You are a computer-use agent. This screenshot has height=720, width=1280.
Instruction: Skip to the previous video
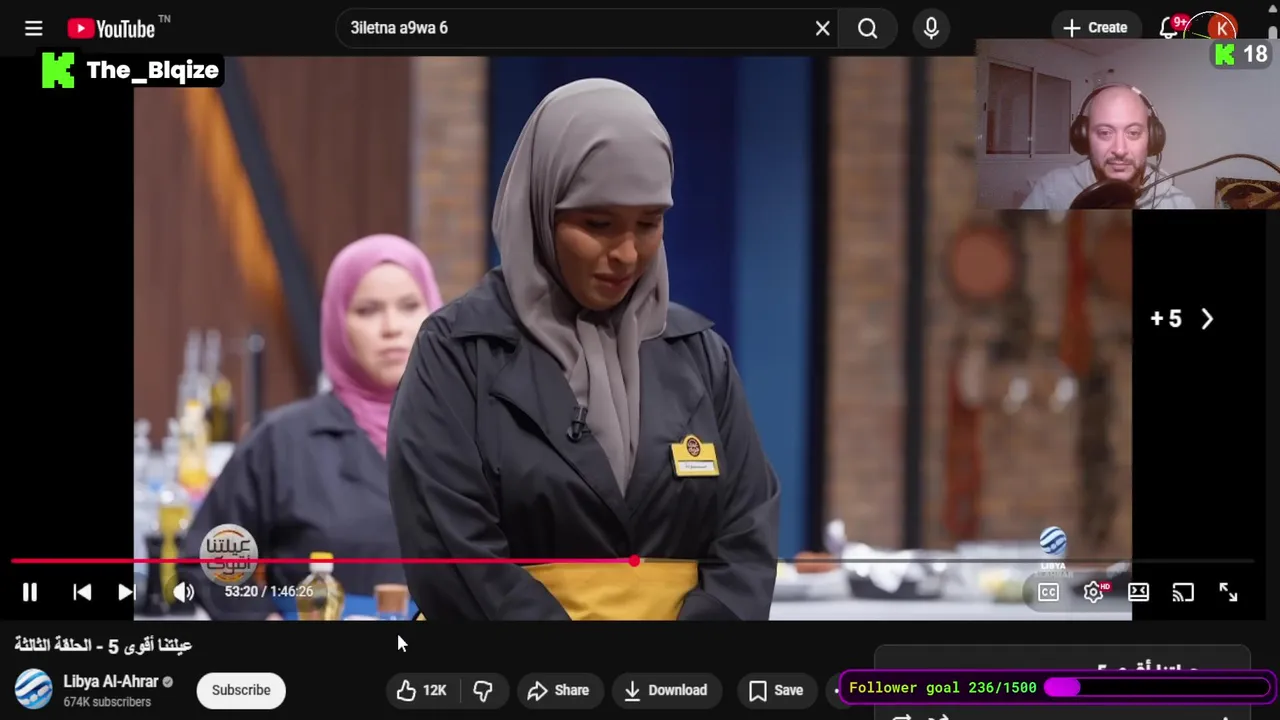click(82, 592)
